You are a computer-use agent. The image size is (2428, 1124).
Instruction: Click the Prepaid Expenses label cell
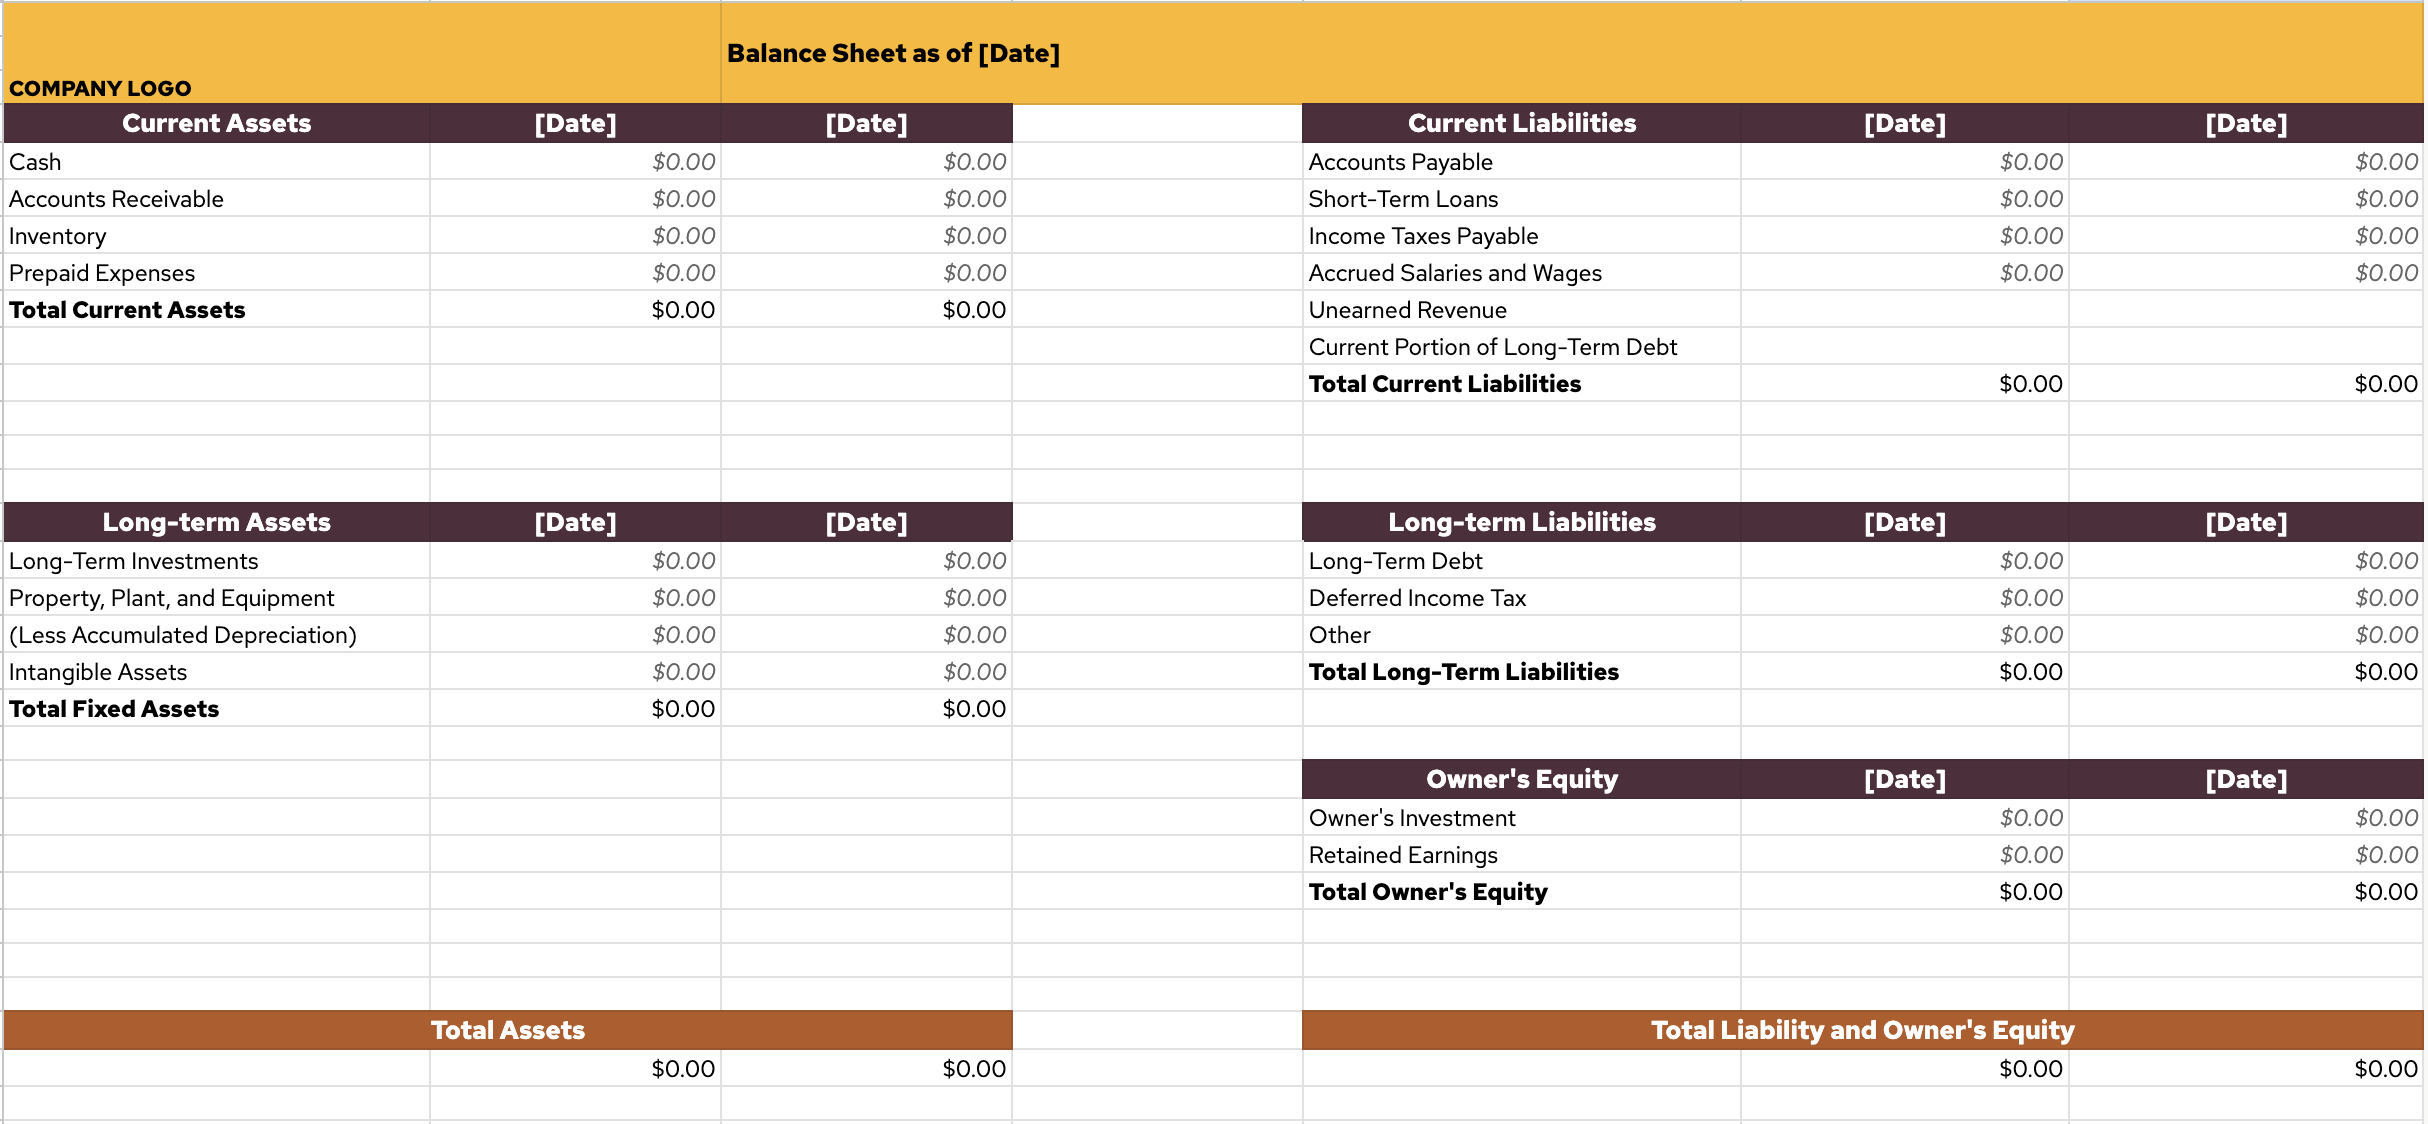click(102, 273)
